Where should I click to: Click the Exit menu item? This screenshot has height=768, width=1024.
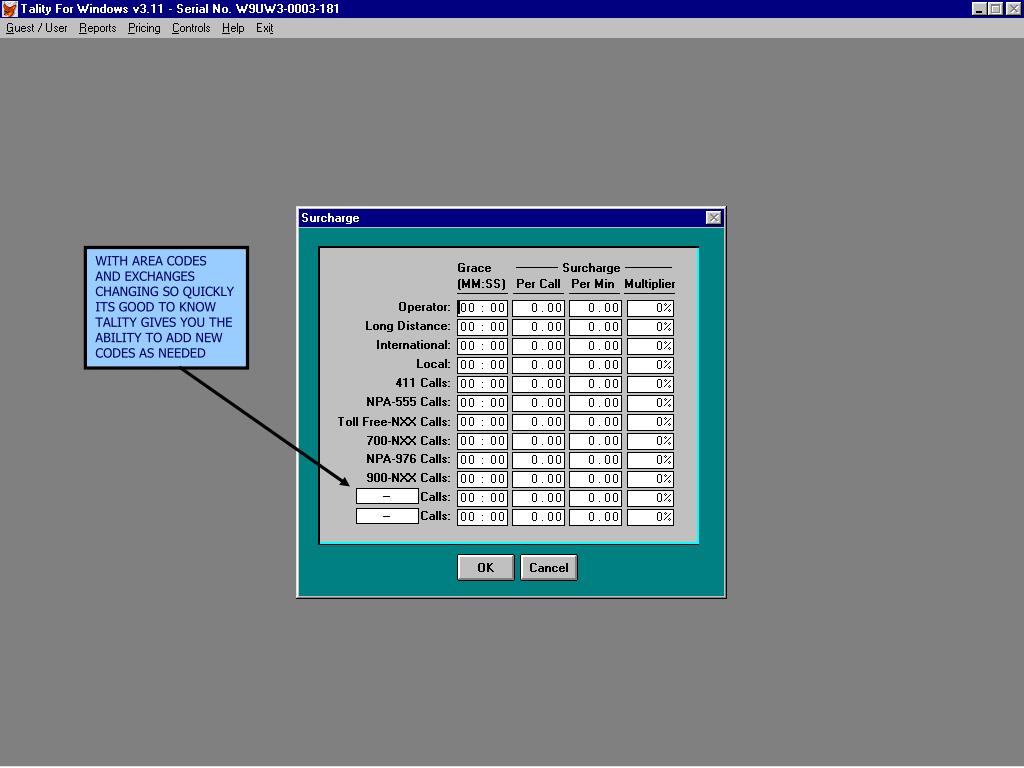(x=264, y=28)
